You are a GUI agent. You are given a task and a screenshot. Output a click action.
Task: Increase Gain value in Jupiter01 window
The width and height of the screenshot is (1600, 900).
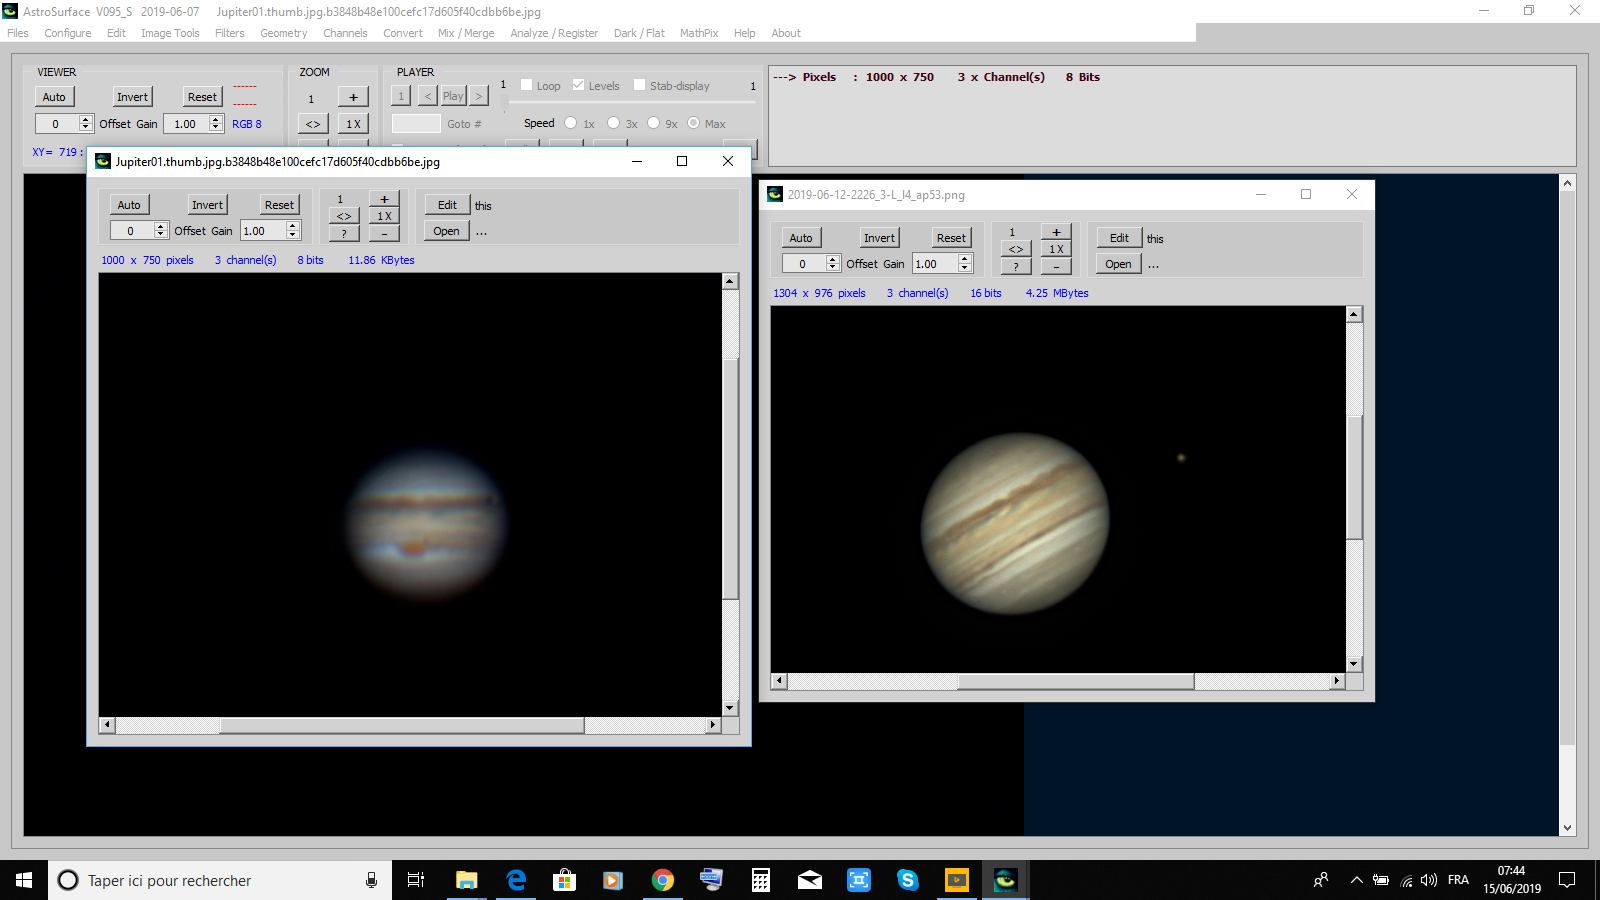[293, 226]
